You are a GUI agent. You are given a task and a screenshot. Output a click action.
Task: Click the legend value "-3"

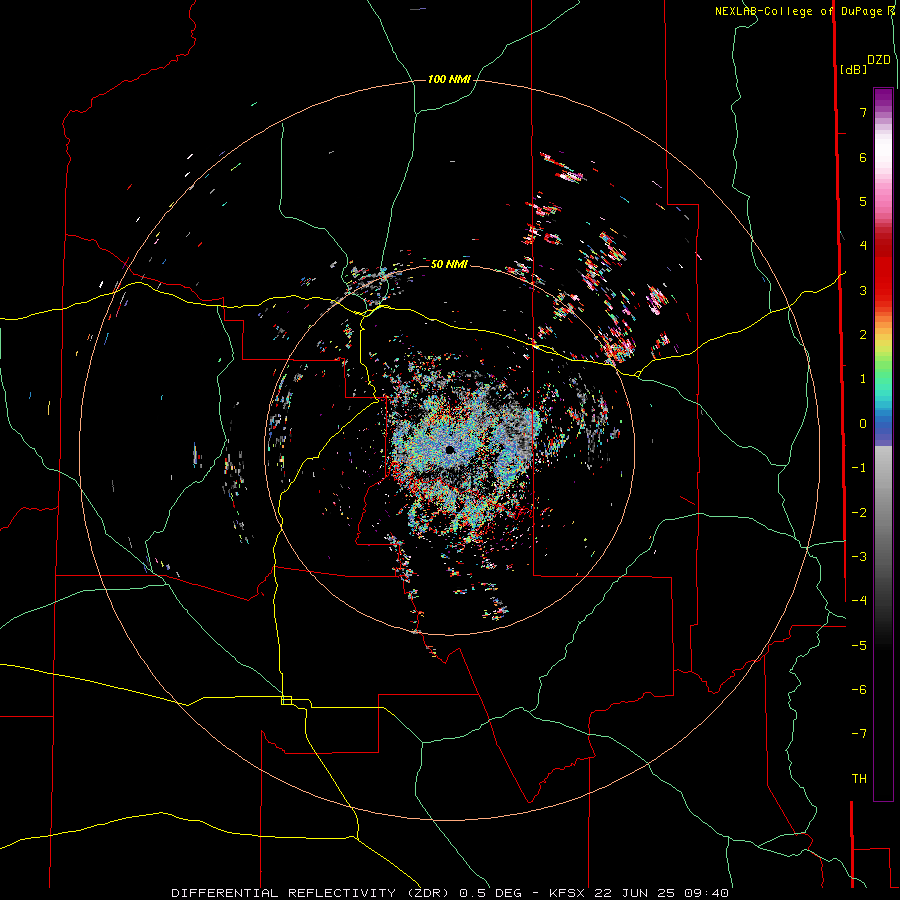tap(859, 557)
